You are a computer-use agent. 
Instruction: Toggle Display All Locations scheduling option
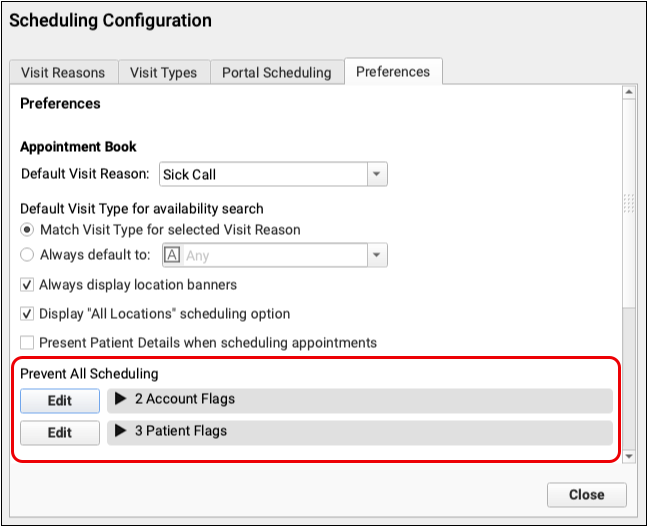(x=28, y=314)
